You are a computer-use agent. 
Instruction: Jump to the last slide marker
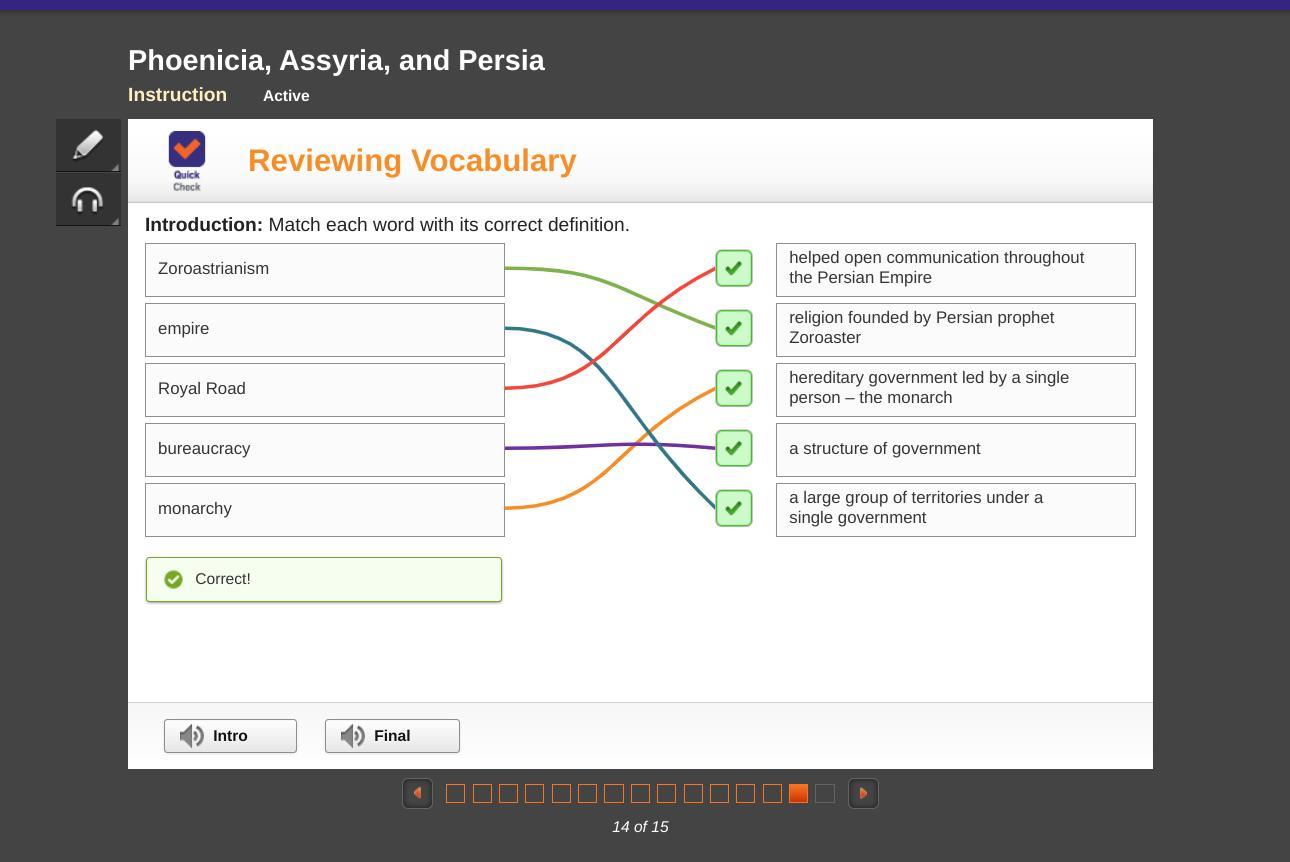point(825,793)
